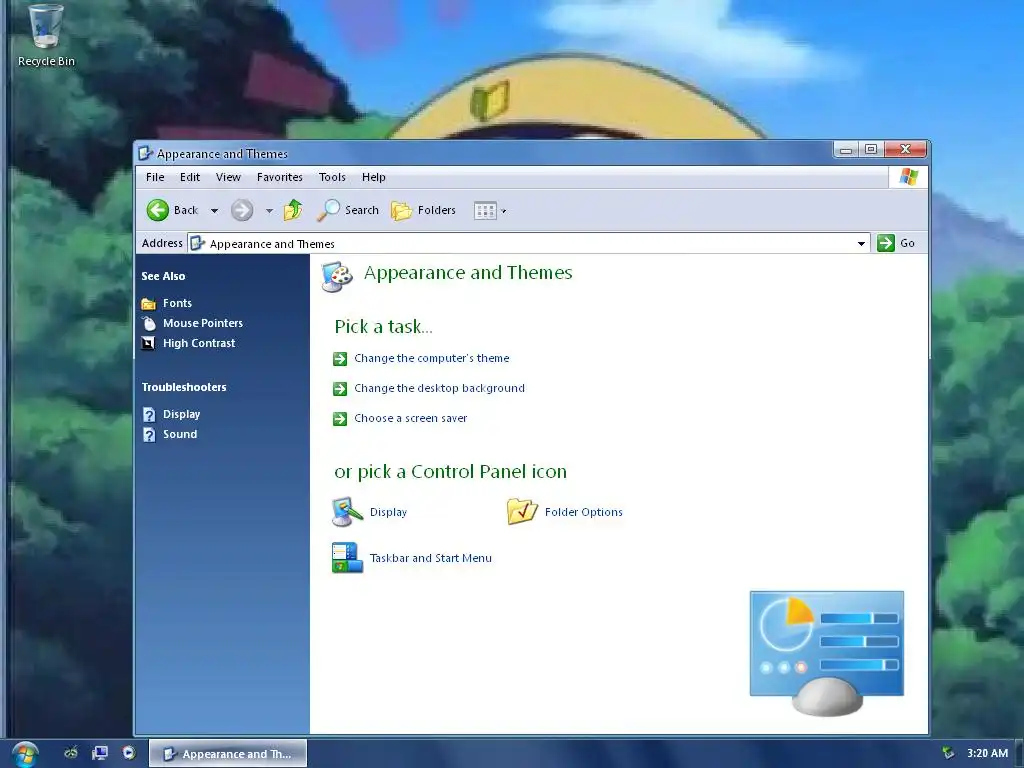Open the File menu
This screenshot has width=1024, height=768.
click(x=155, y=177)
